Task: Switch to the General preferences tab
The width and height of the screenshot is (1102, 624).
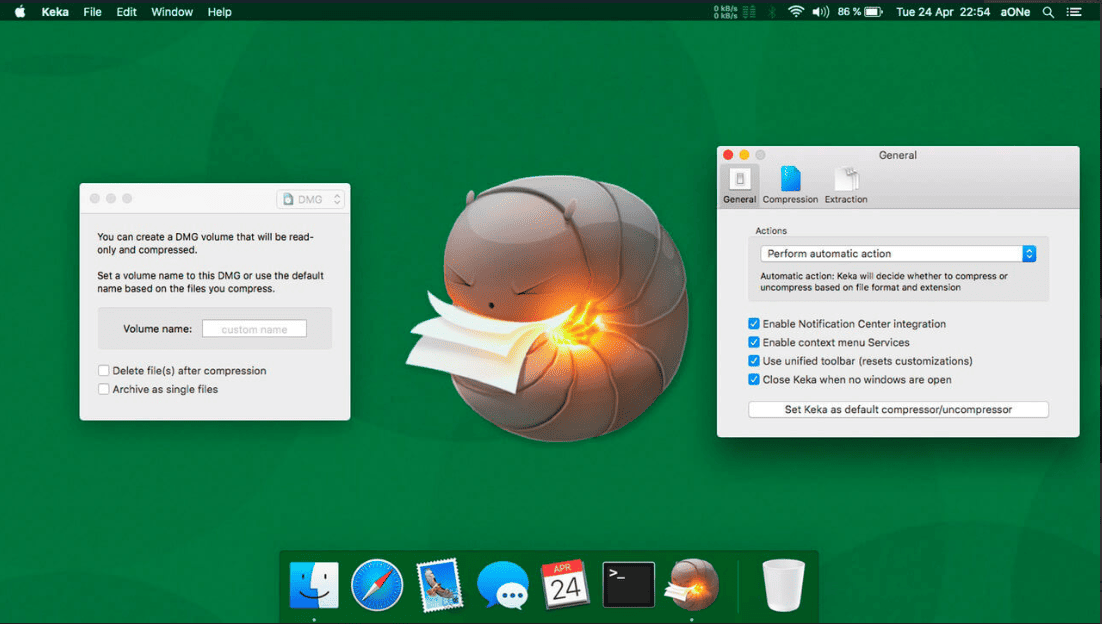Action: tap(739, 186)
